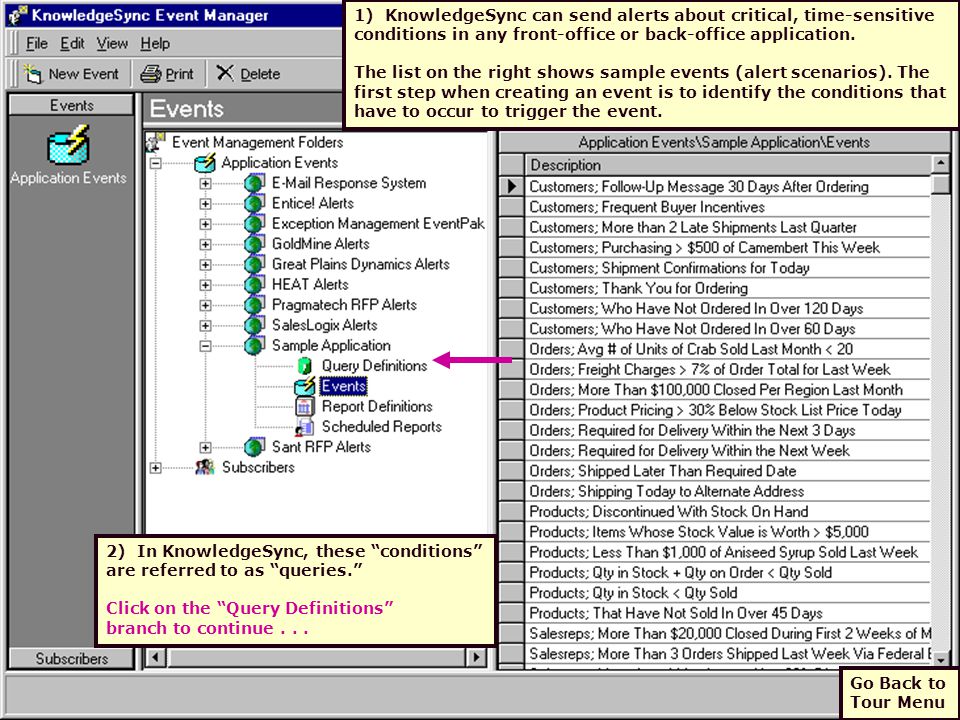Expand the SalesLogix Alerts node
This screenshot has width=960, height=720.
(x=205, y=325)
